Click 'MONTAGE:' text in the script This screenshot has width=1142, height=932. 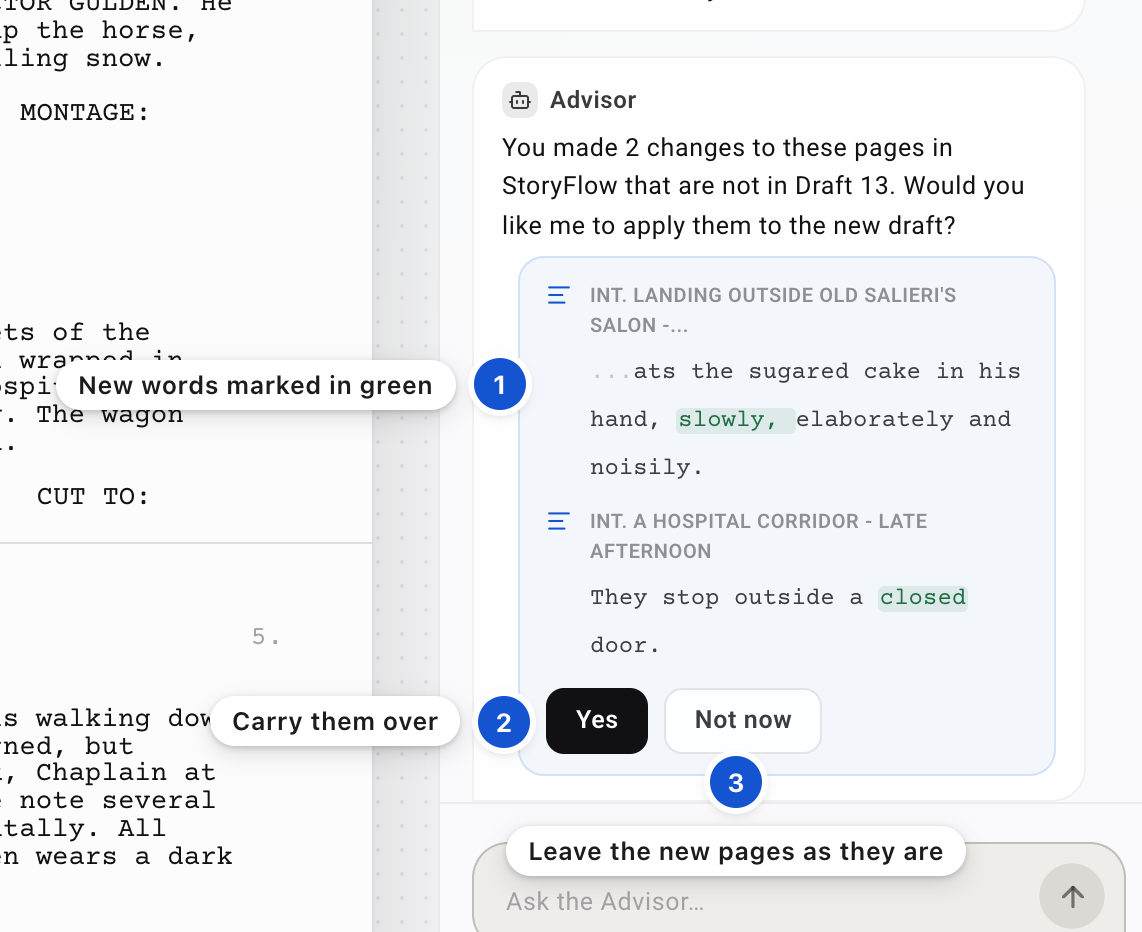click(84, 113)
